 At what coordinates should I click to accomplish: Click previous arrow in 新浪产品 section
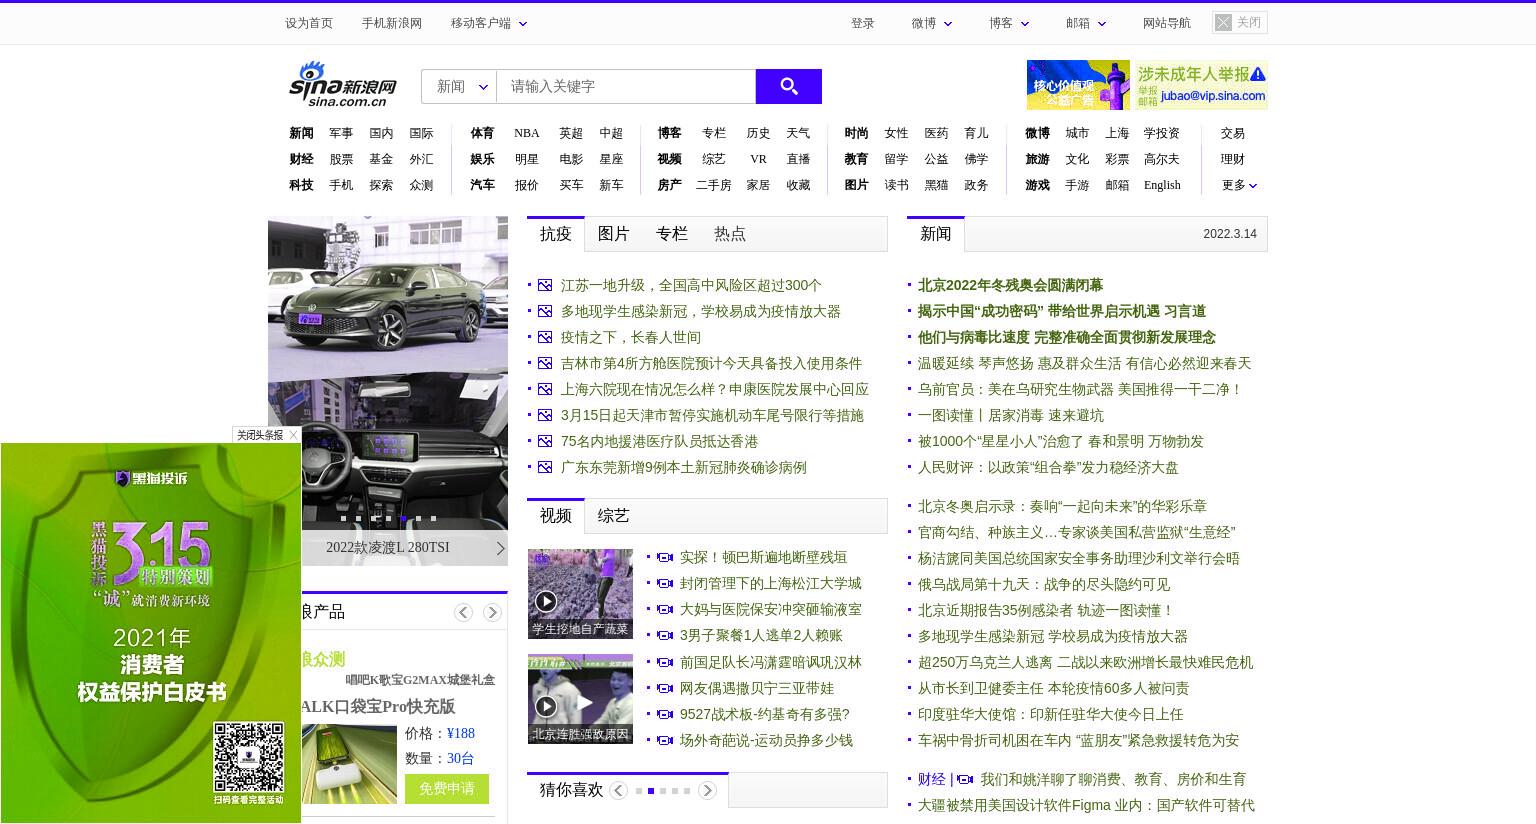point(463,612)
